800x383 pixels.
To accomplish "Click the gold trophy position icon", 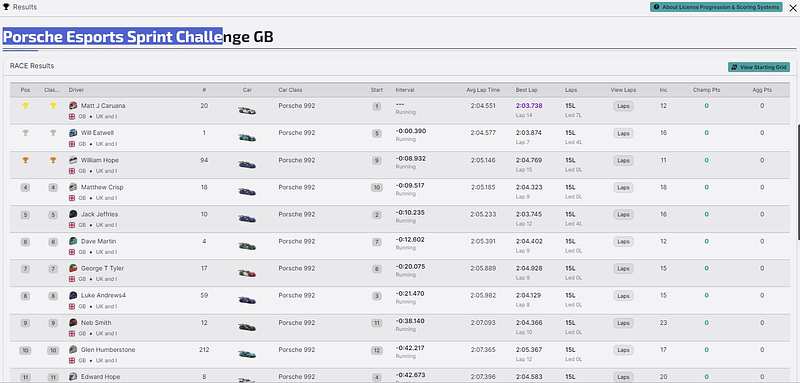I will (x=26, y=106).
